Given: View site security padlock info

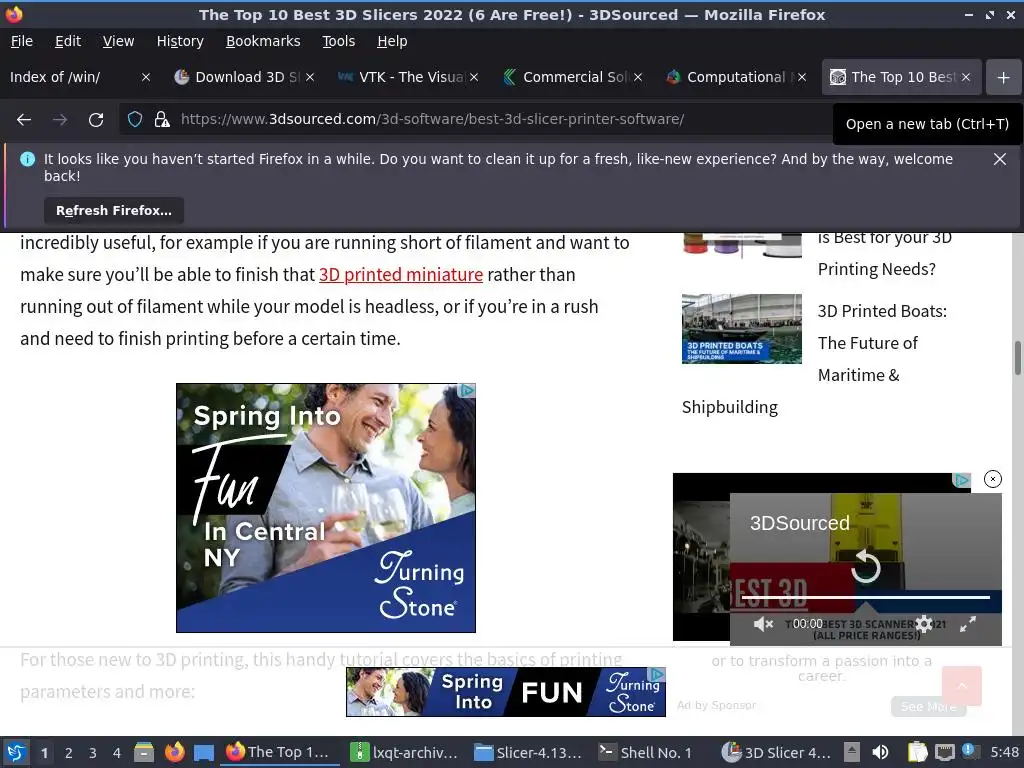Looking at the screenshot, I should point(161,120).
